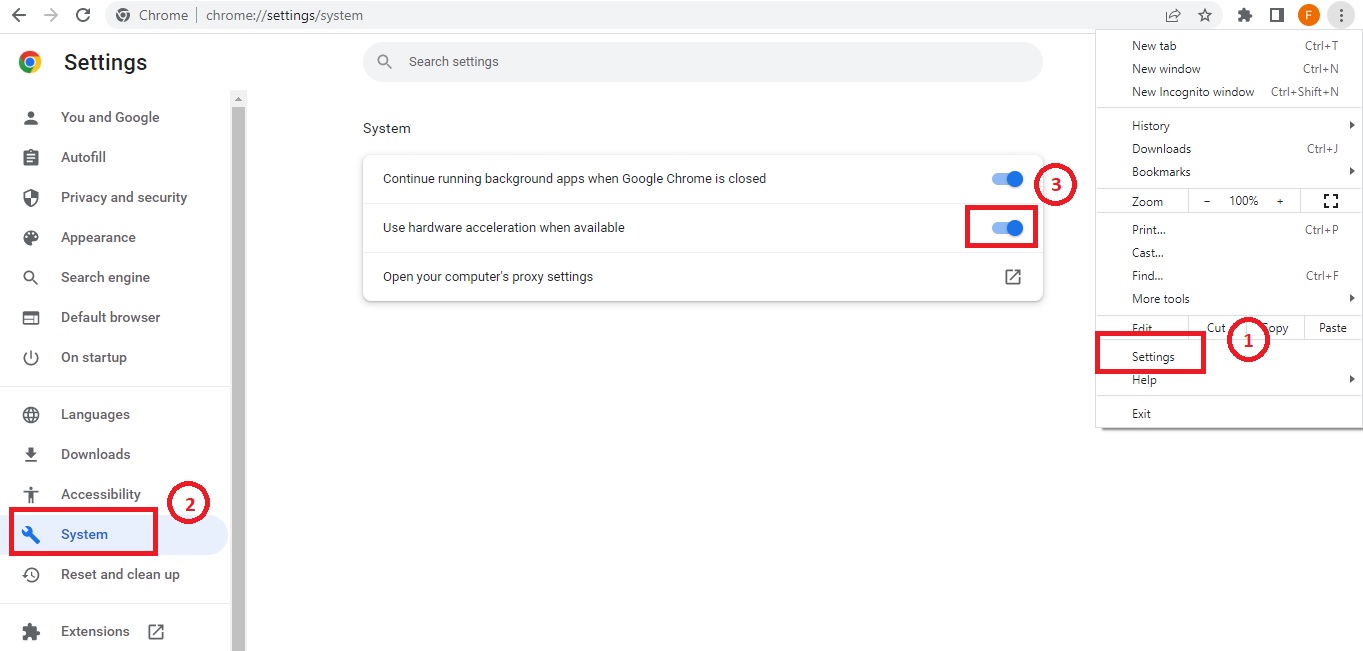
Task: Choose Print from the menu
Action: [1229, 230]
